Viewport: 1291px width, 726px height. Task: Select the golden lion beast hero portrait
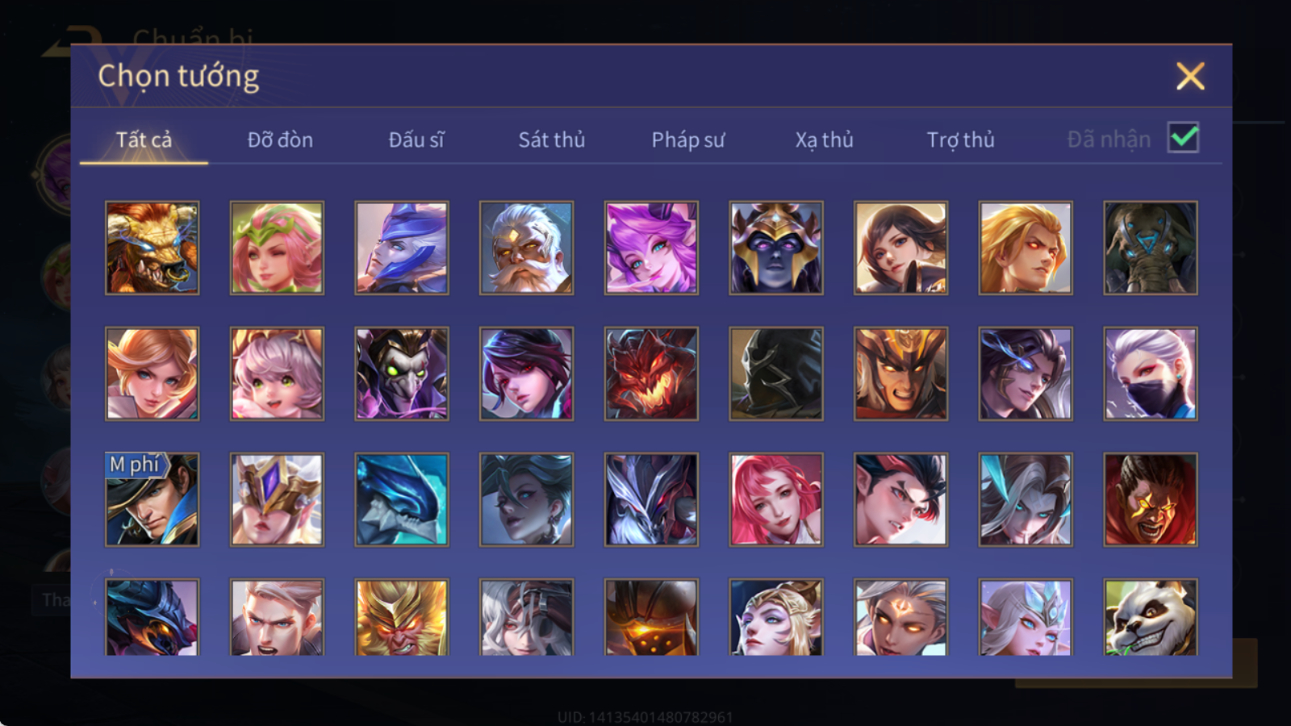(152, 248)
